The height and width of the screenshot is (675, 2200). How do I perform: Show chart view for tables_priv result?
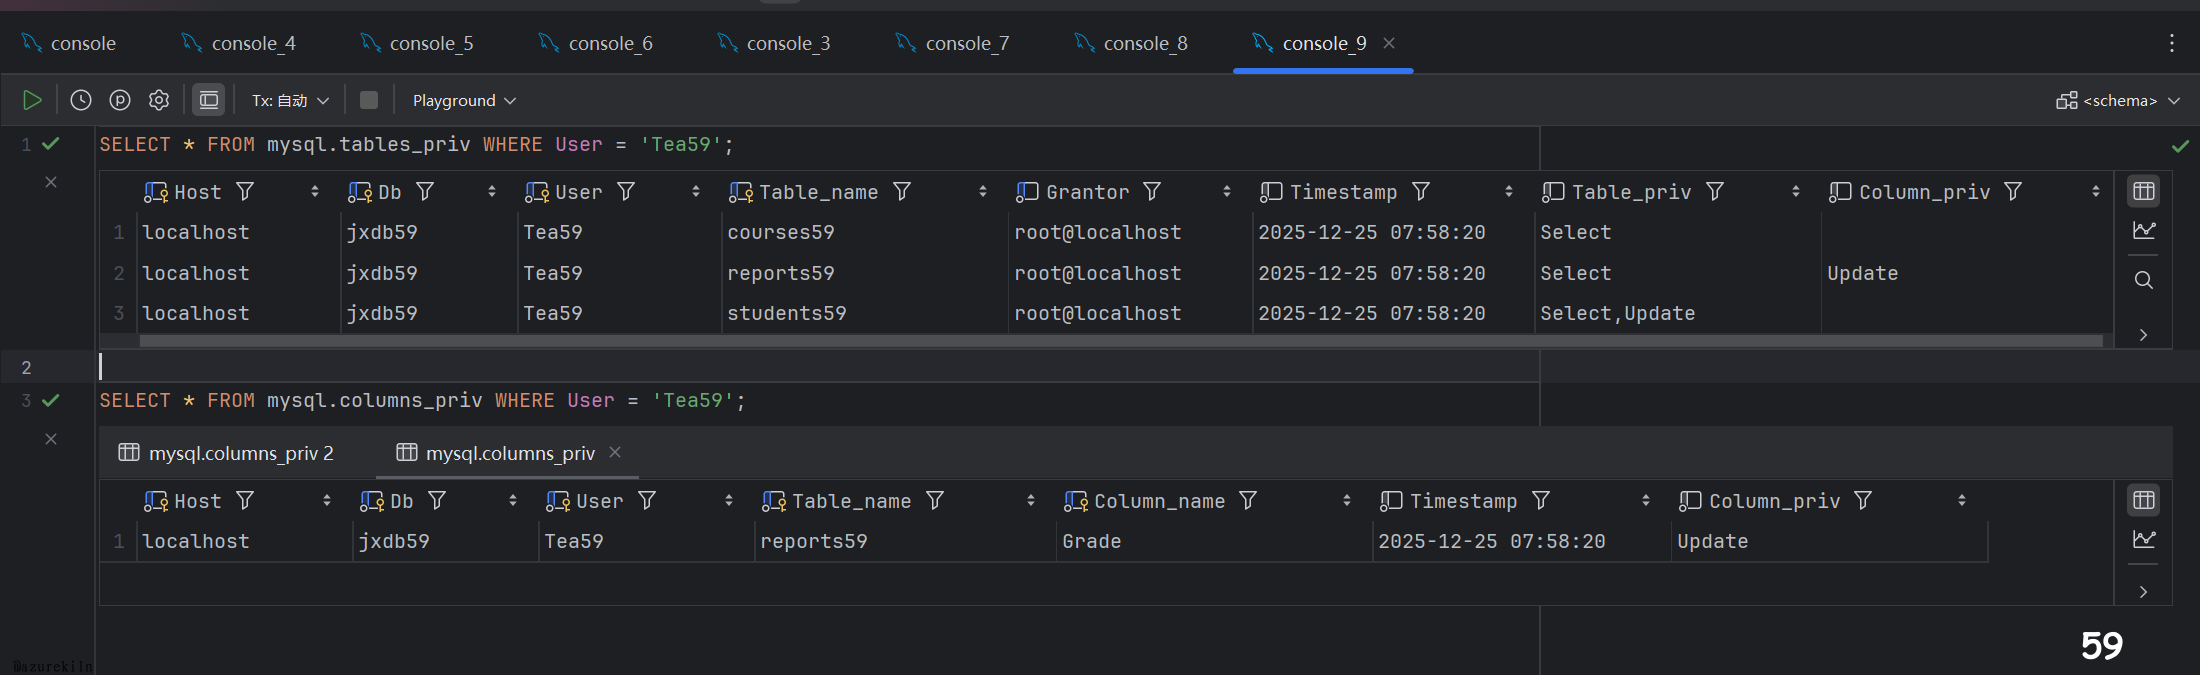[2143, 231]
